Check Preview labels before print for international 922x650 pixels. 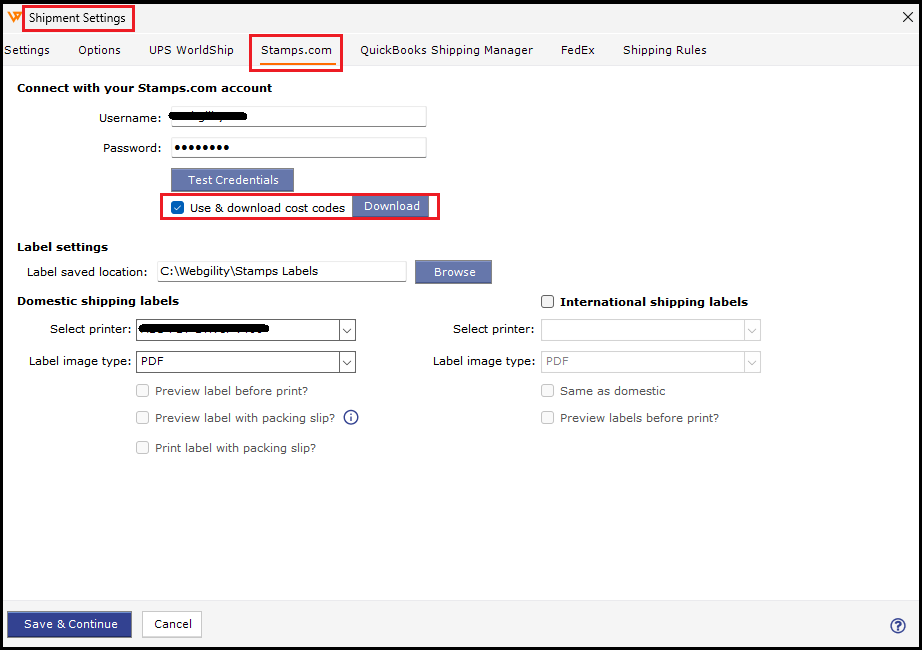pyautogui.click(x=547, y=418)
